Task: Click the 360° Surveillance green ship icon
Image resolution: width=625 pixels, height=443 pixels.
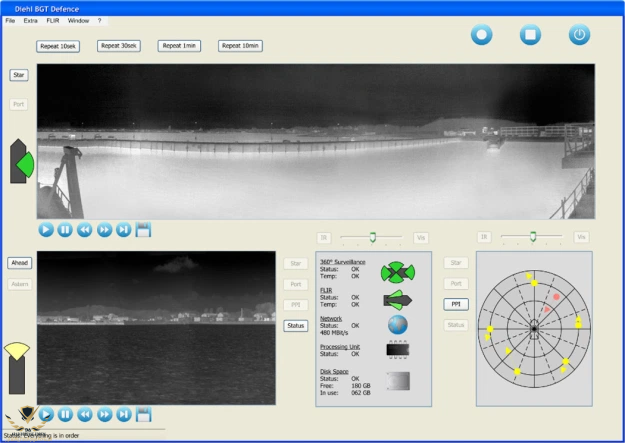Action: (398, 272)
